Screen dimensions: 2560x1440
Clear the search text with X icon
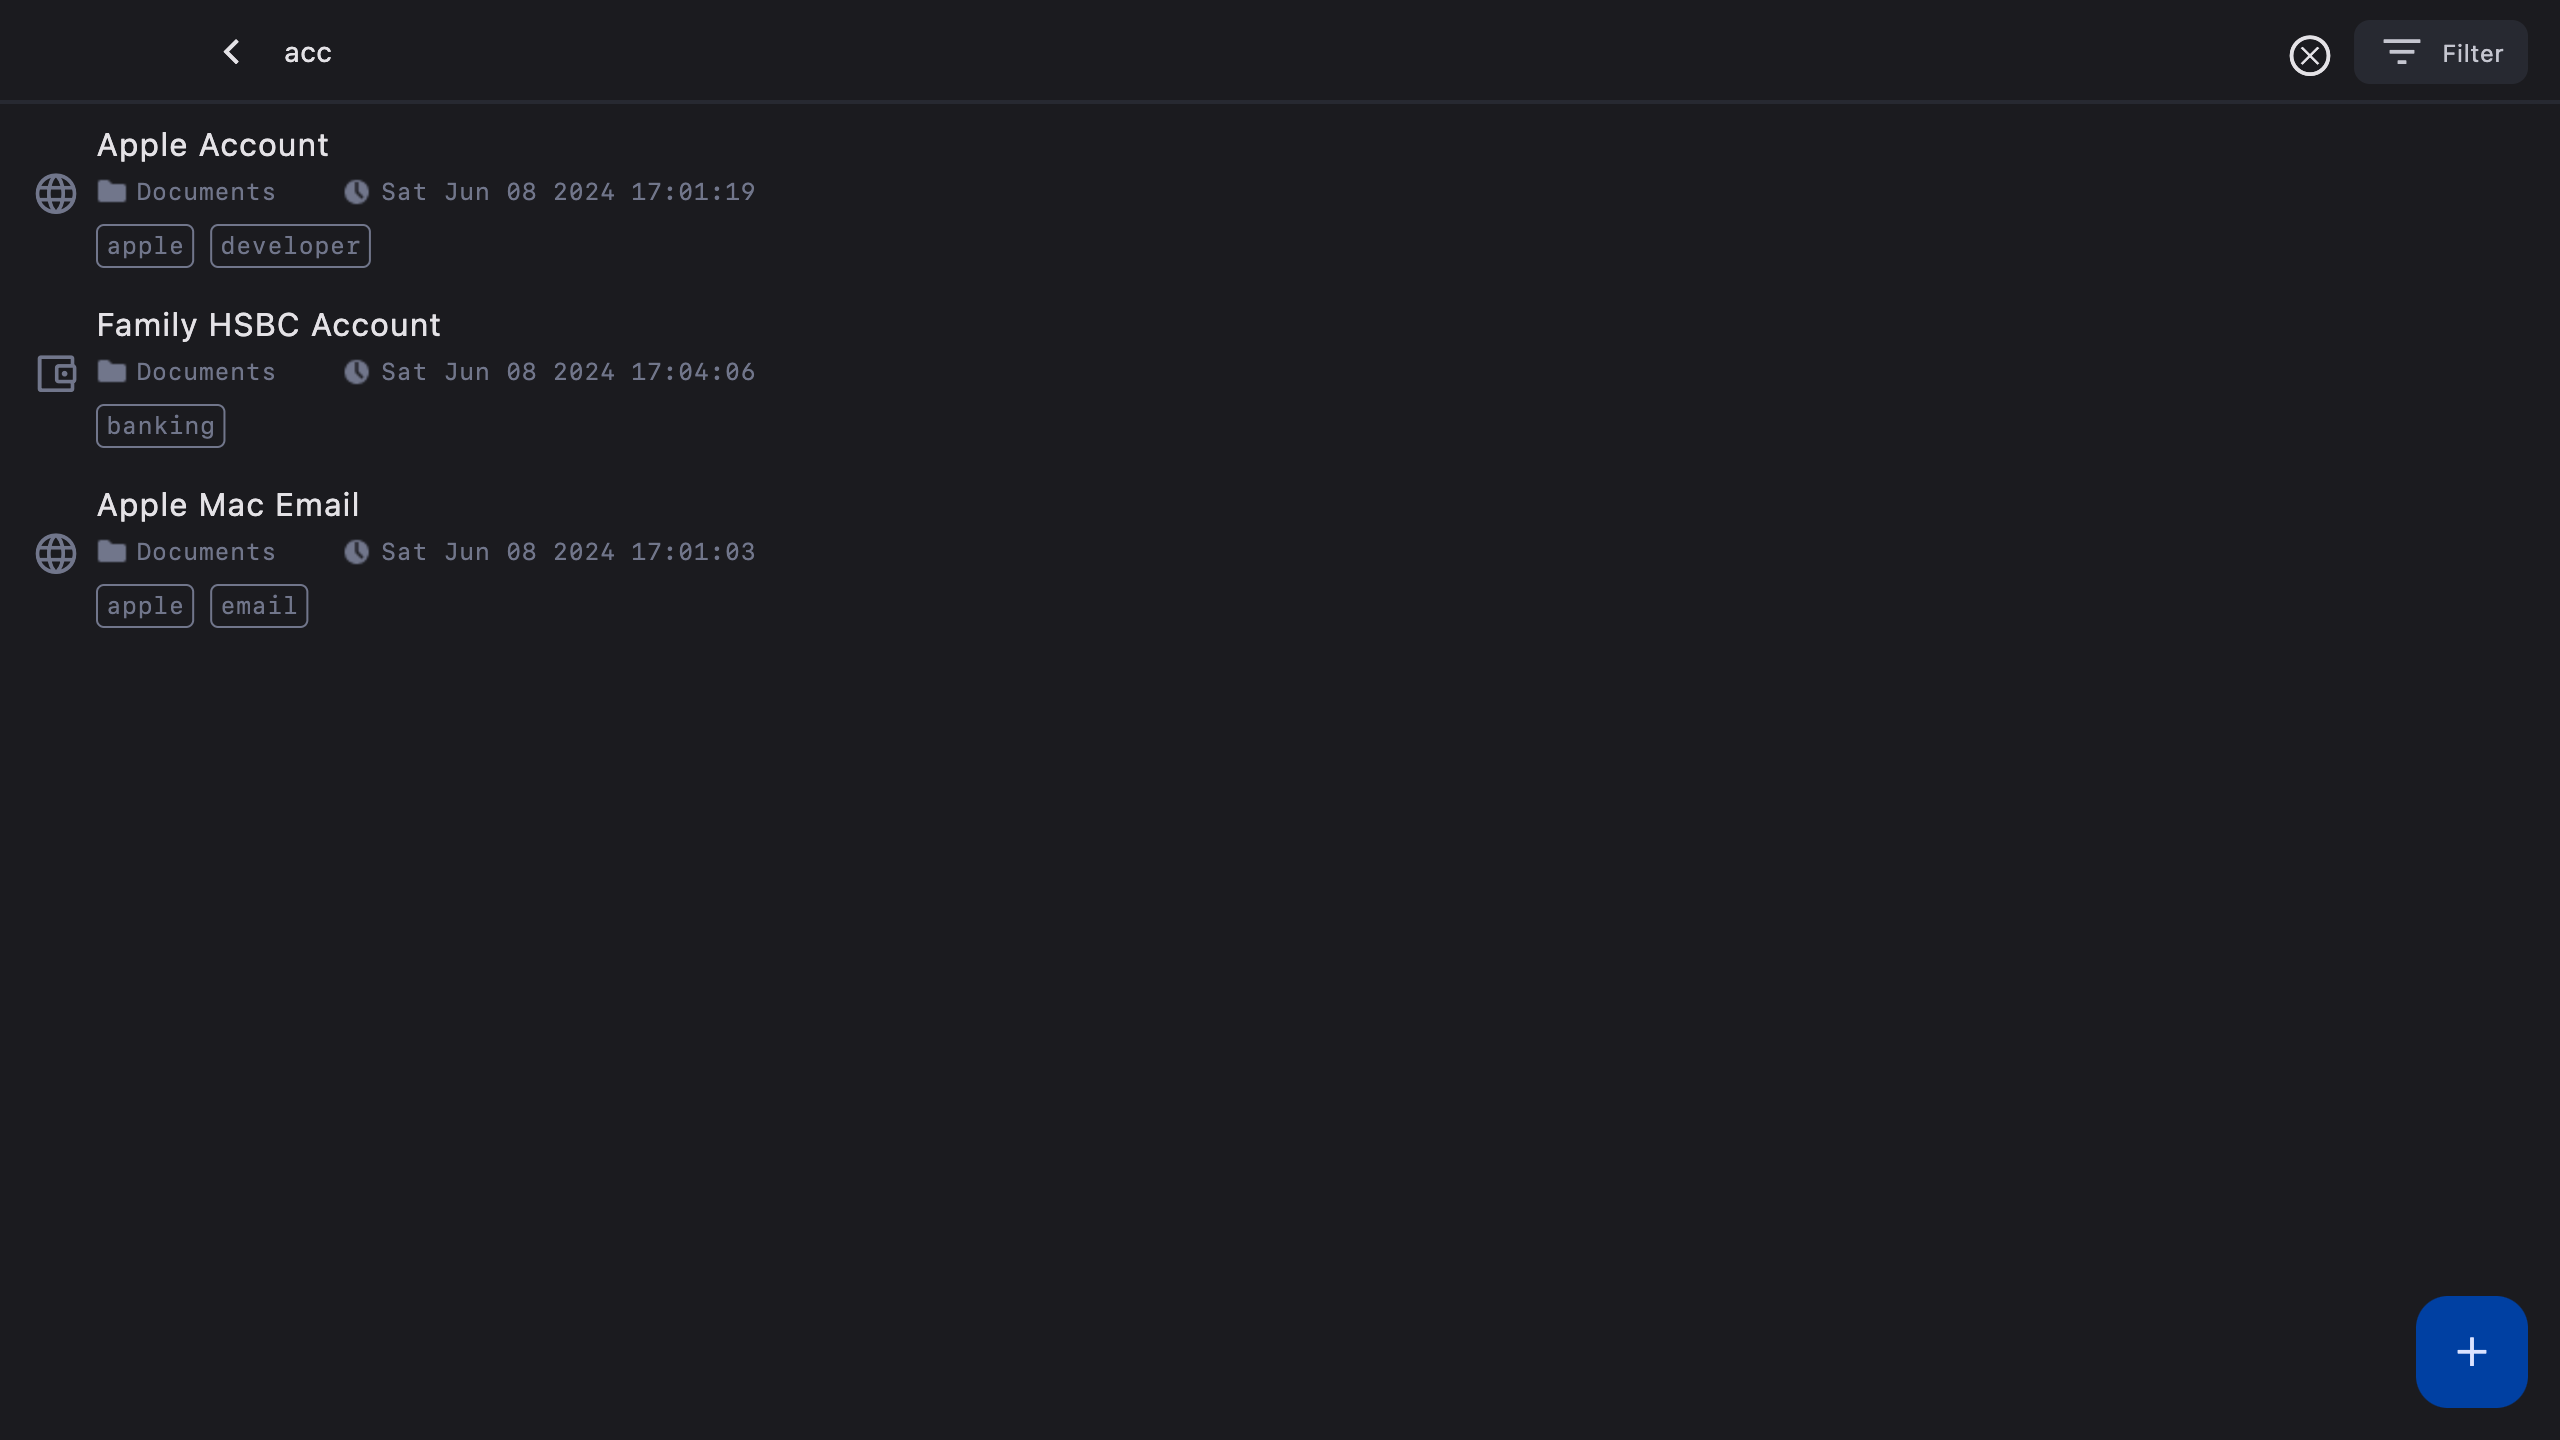(x=2309, y=55)
